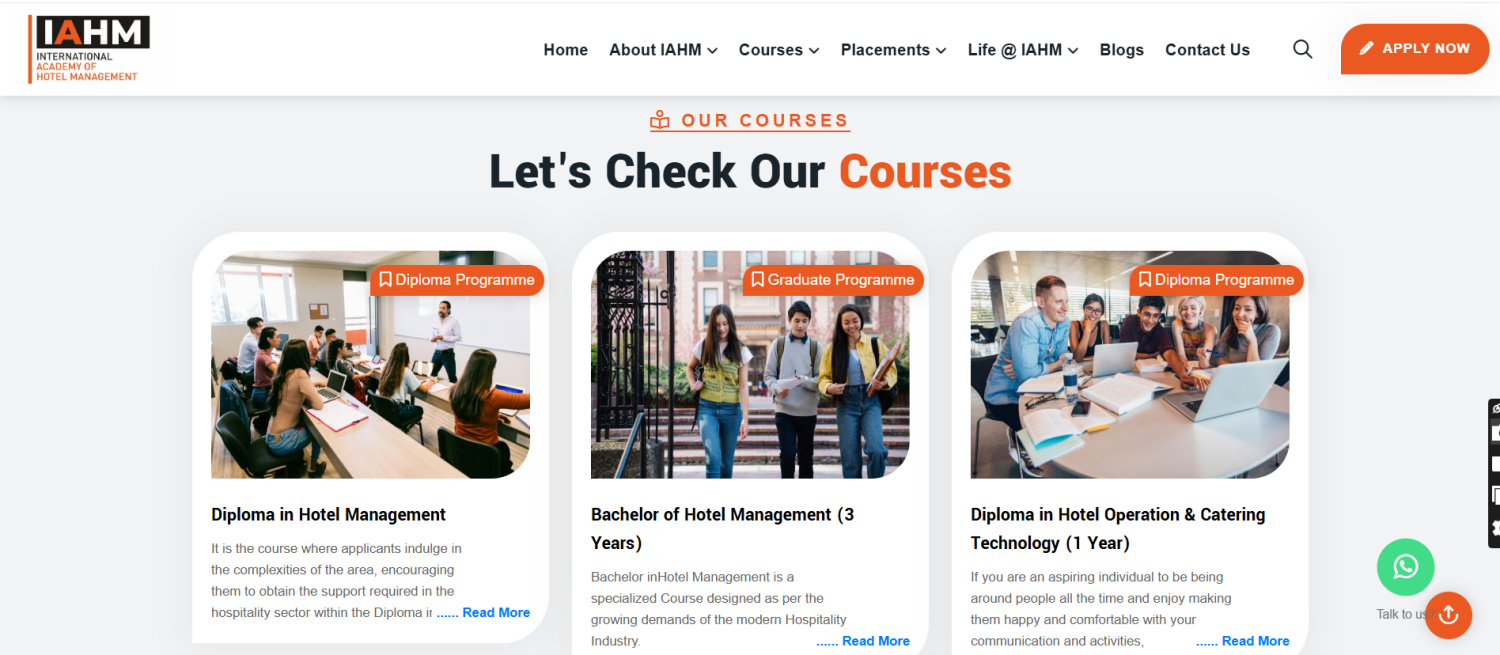Click the IAHM logo
This screenshot has width=1500, height=655.
(89, 49)
